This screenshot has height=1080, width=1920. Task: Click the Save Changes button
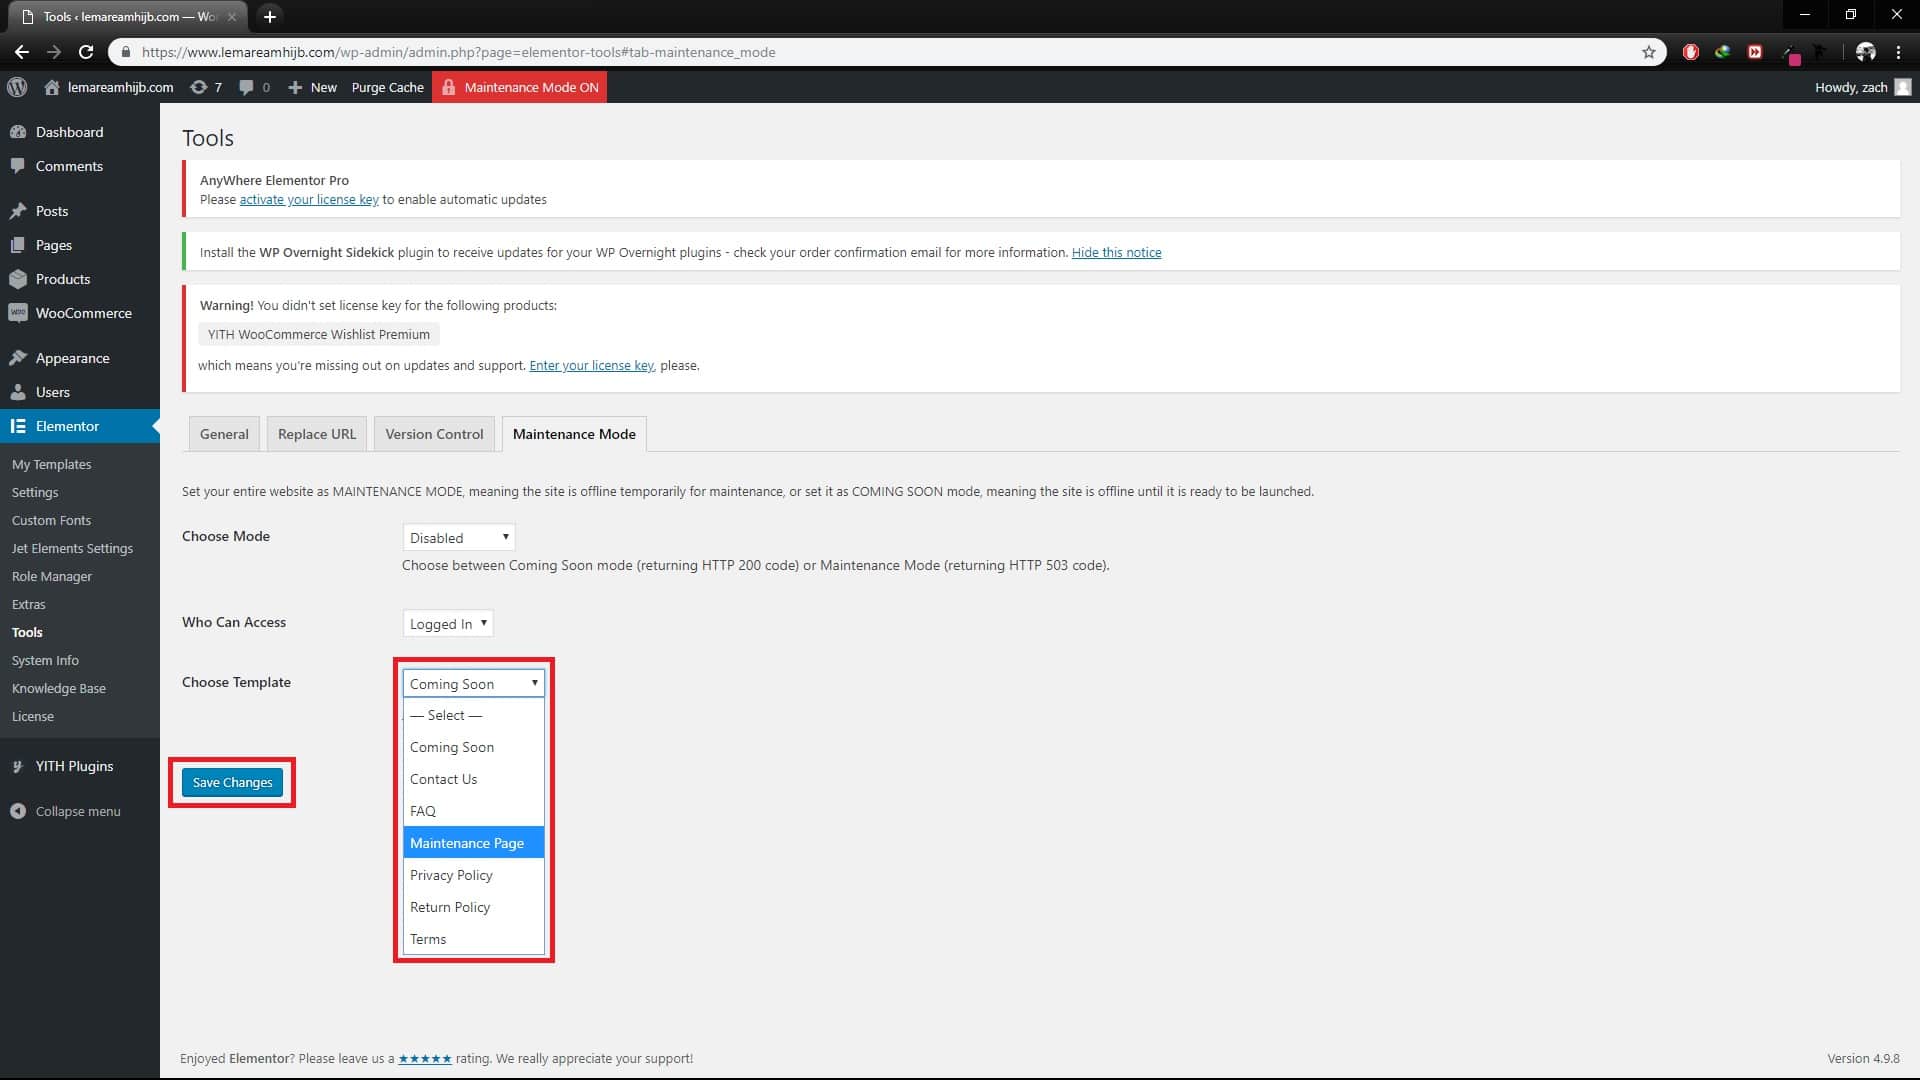pyautogui.click(x=232, y=782)
